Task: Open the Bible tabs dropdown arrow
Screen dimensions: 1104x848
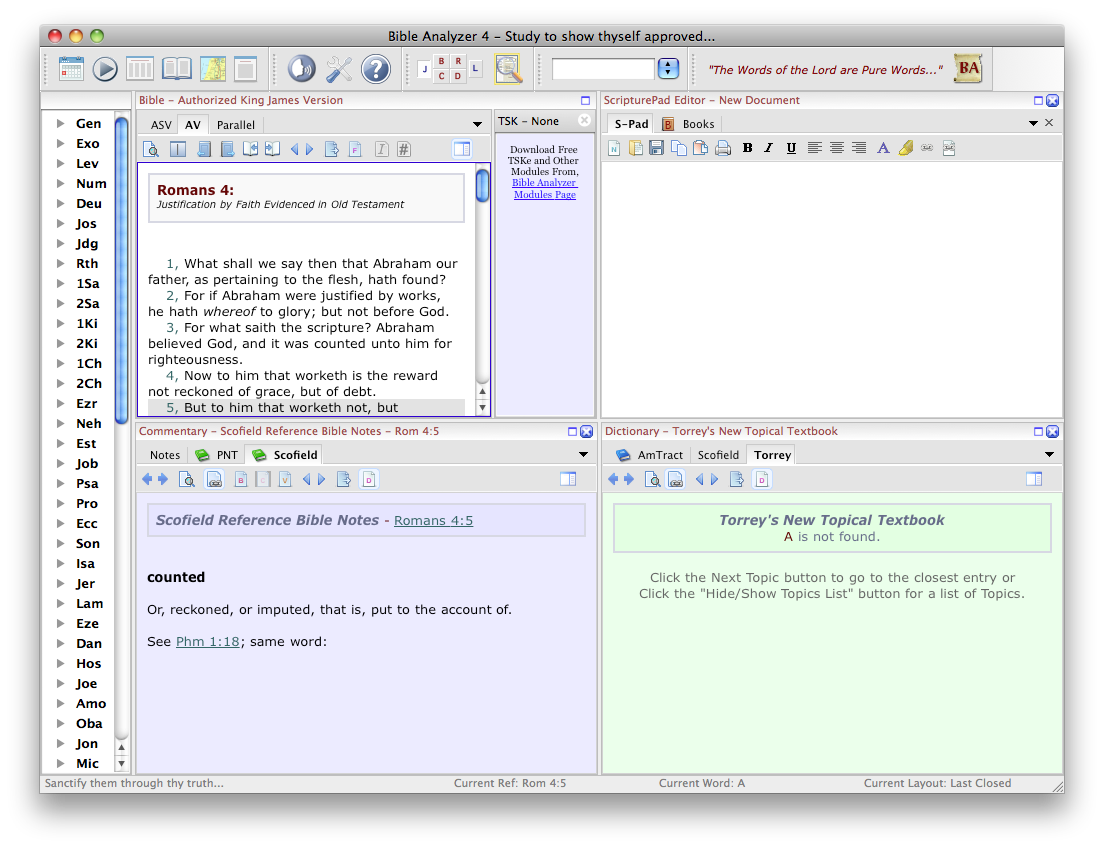Action: point(477,125)
